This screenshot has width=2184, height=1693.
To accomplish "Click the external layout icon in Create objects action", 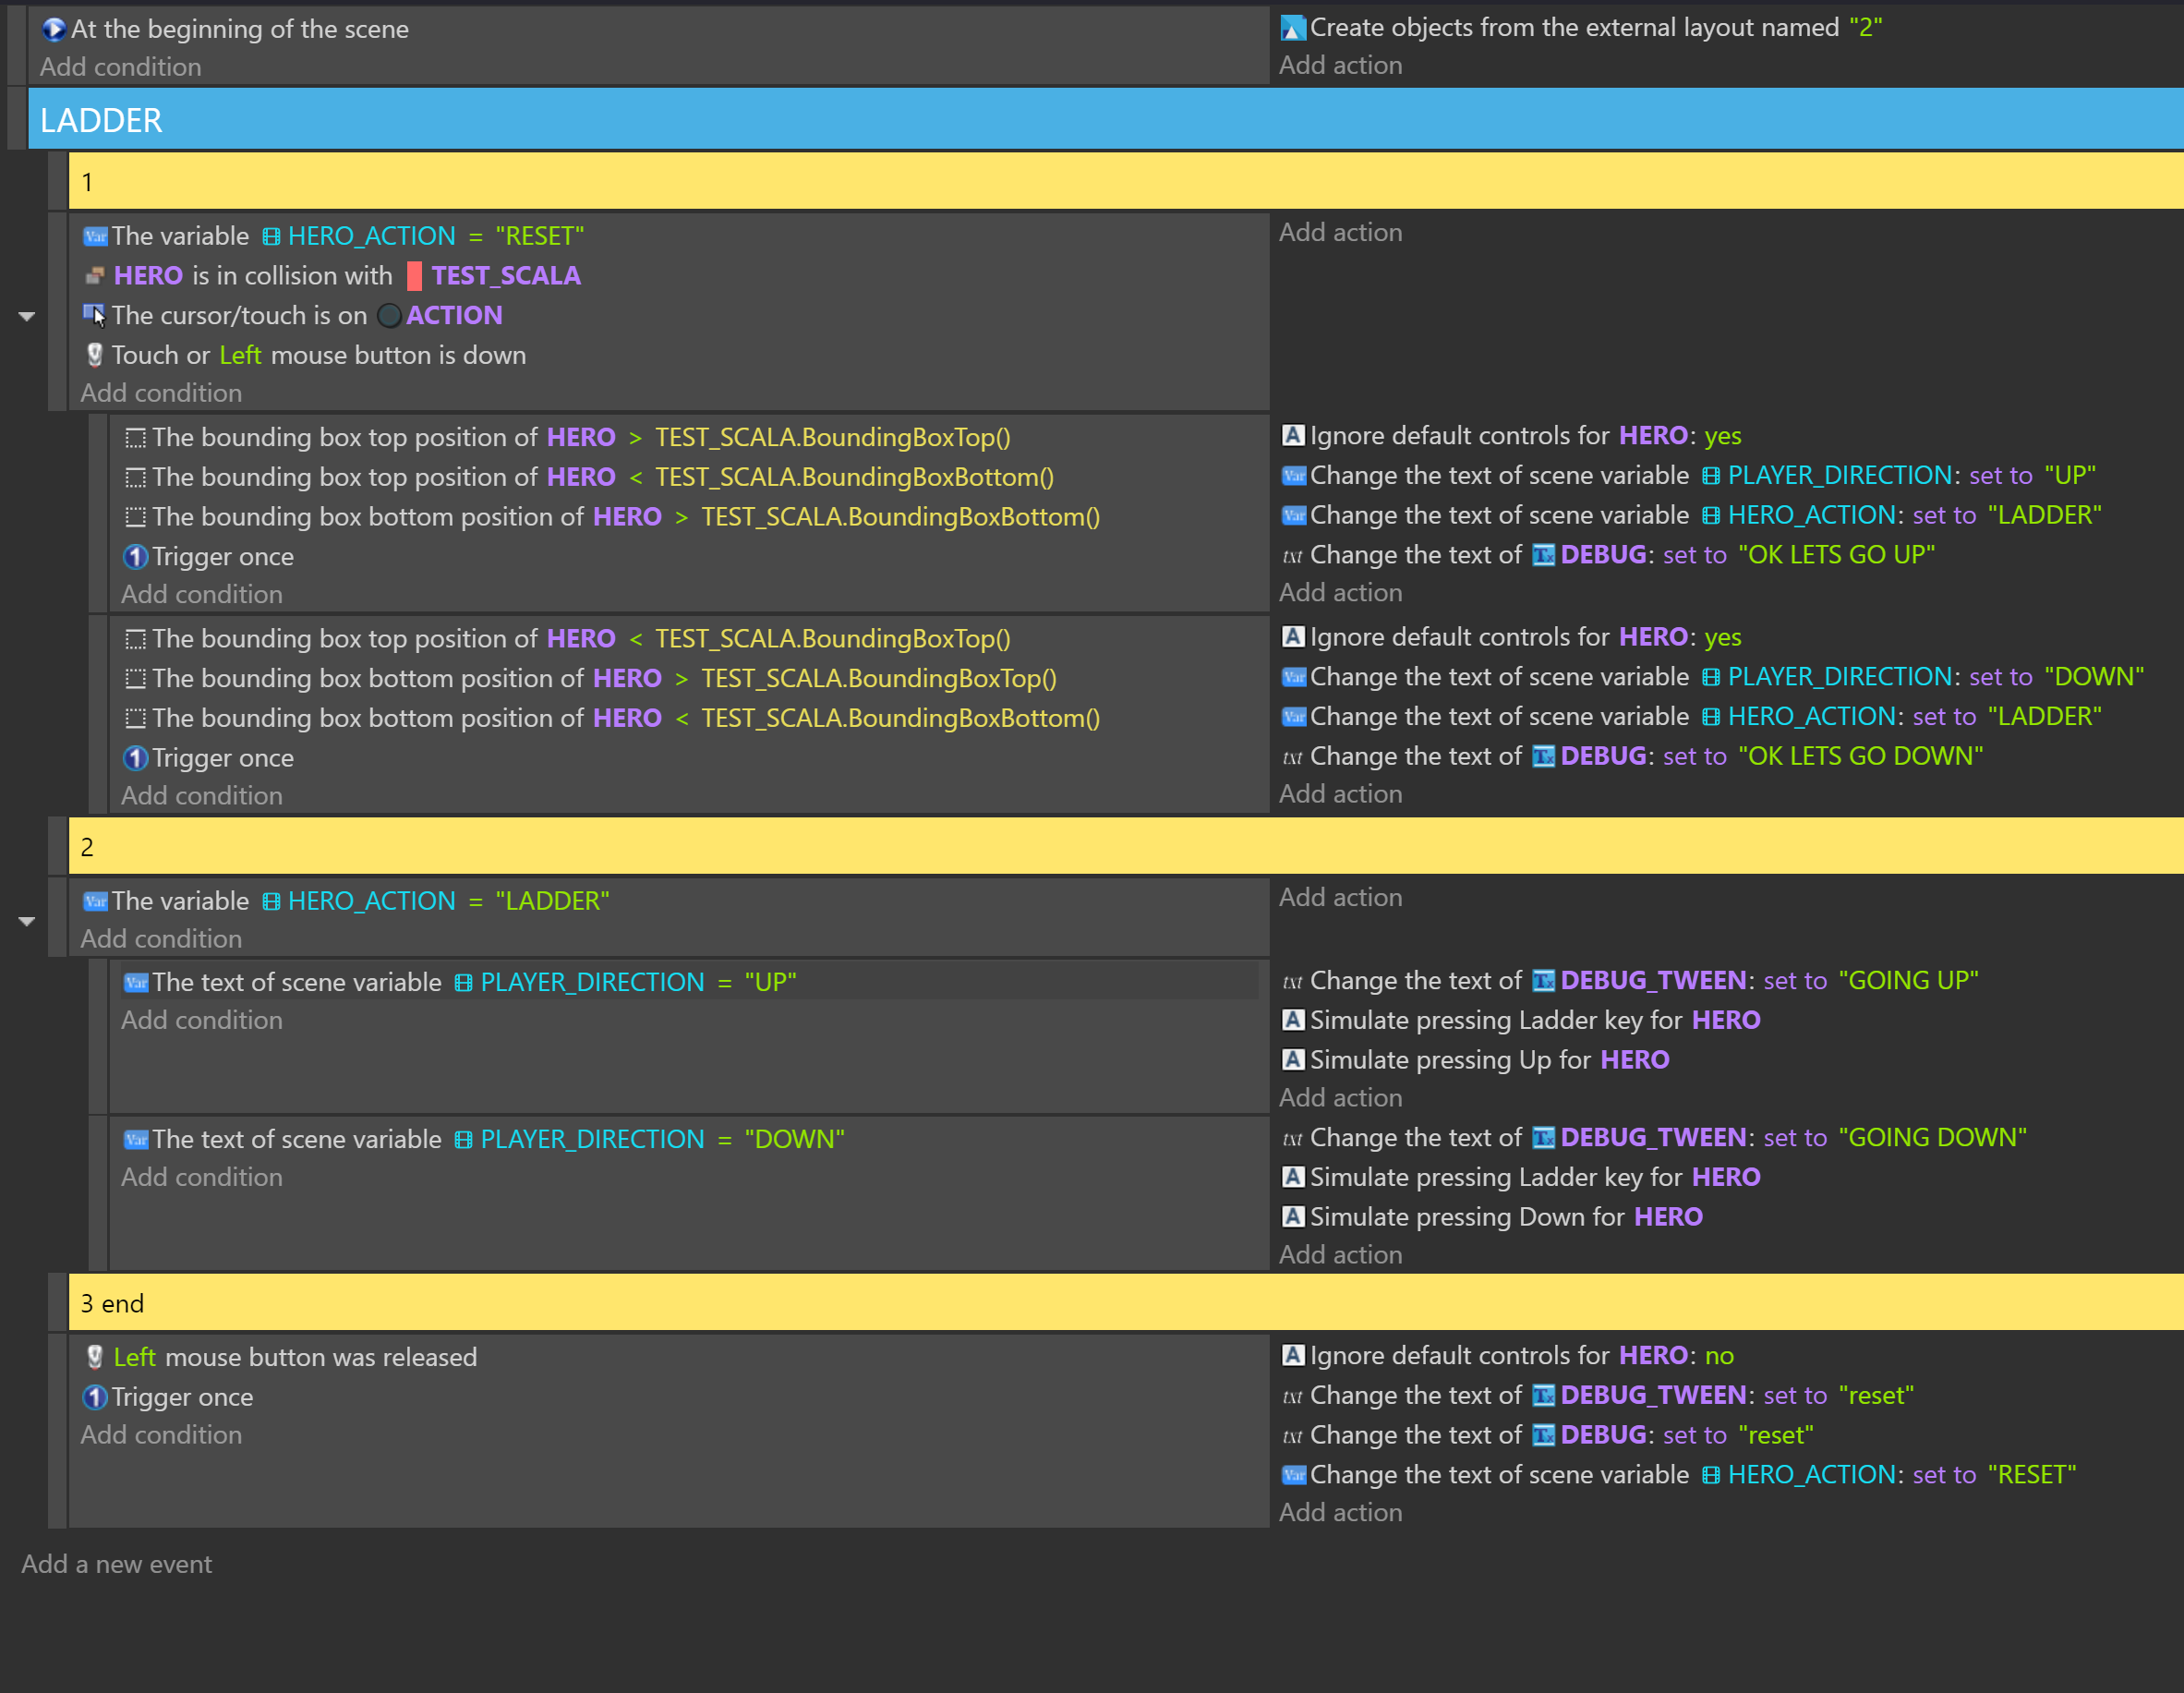I will click(x=1293, y=28).
